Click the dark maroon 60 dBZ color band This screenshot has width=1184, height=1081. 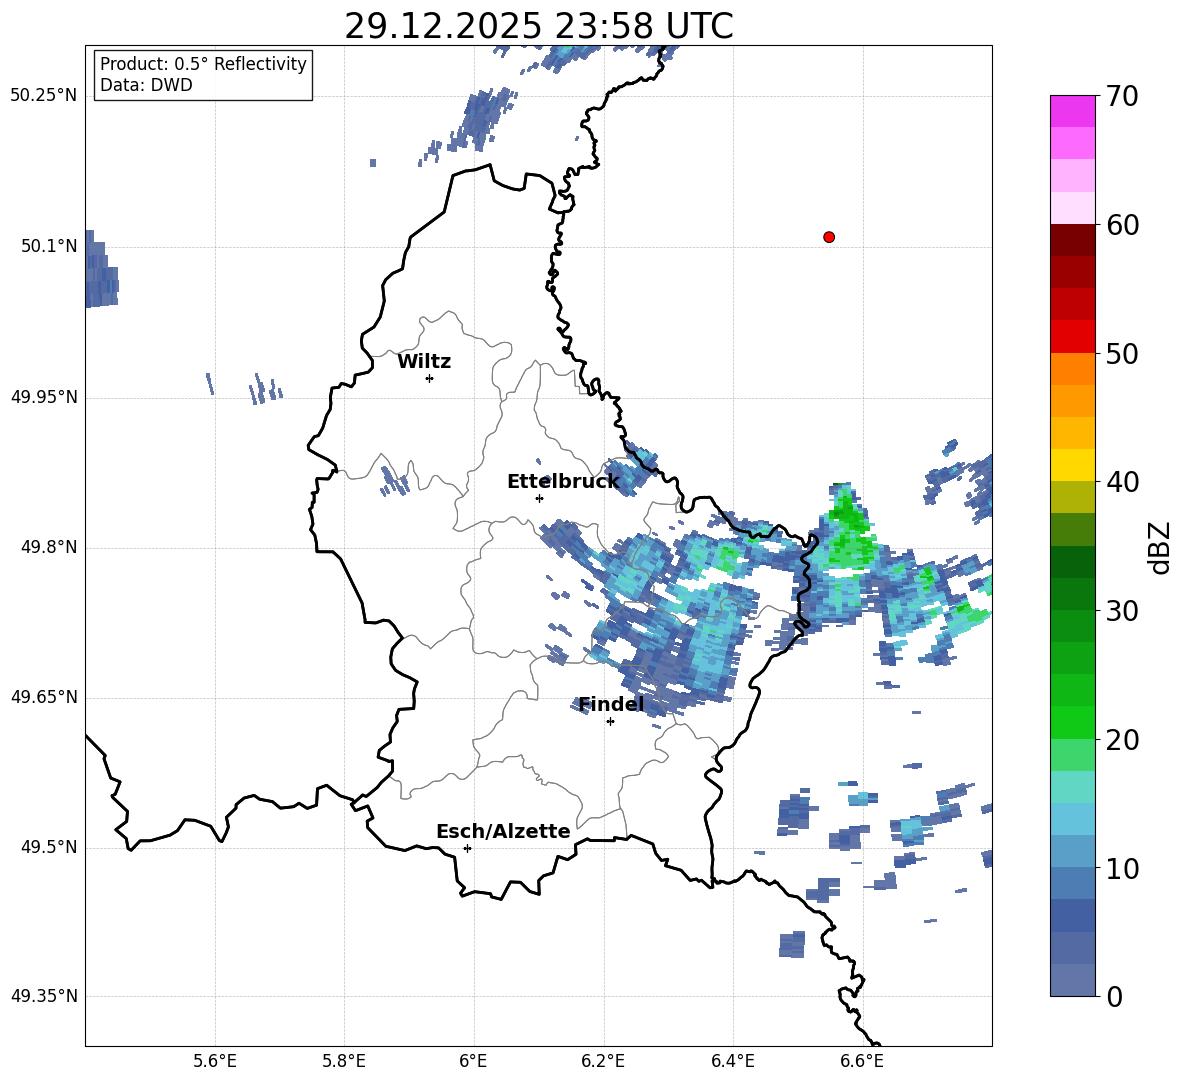point(1072,240)
